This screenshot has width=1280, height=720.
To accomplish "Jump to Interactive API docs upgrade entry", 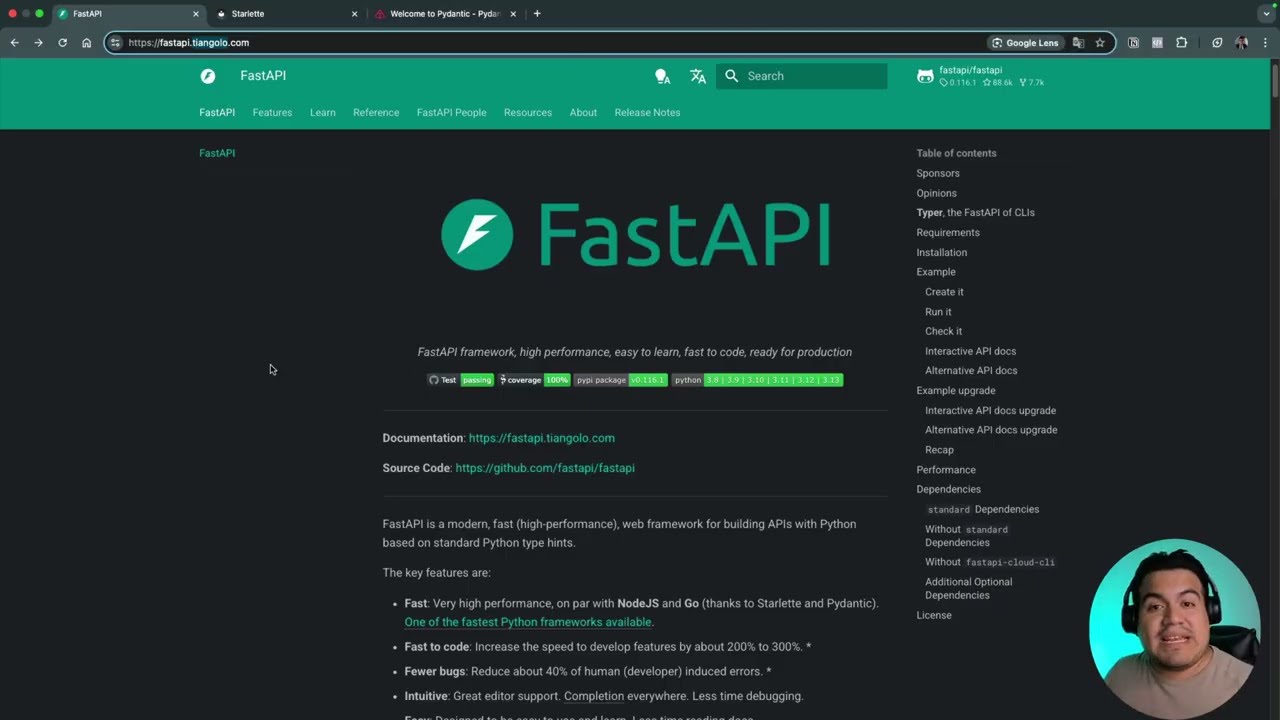I will [x=990, y=410].
